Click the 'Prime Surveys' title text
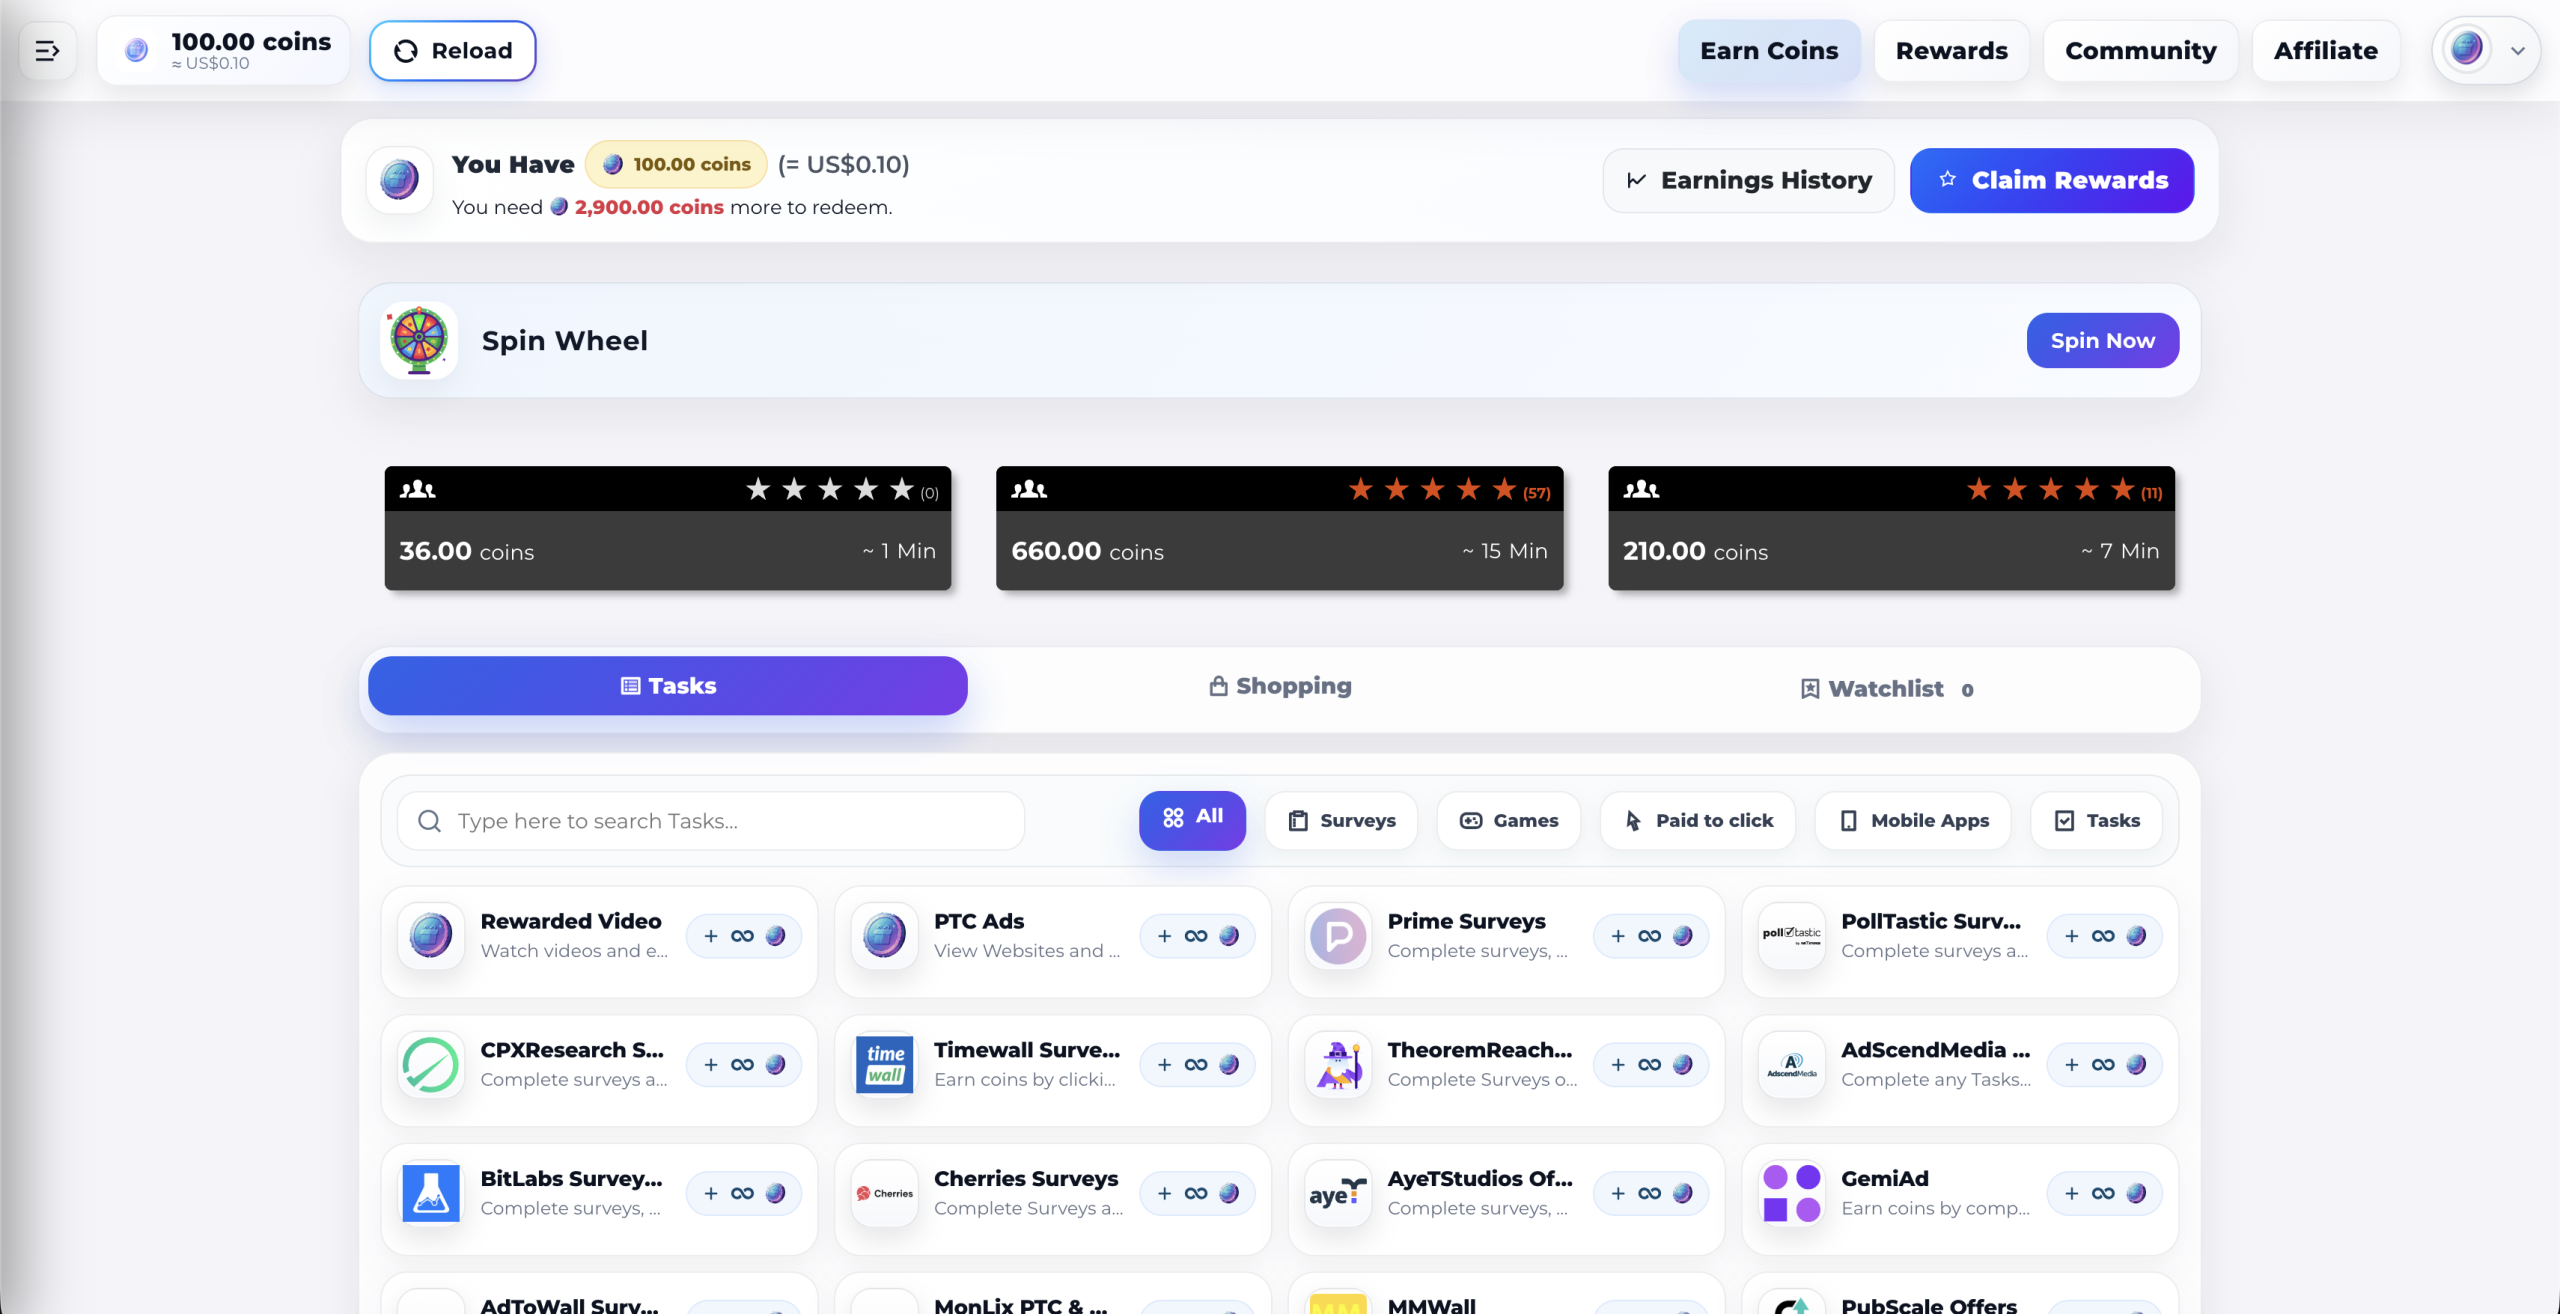This screenshot has width=2560, height=1314. 1466,921
